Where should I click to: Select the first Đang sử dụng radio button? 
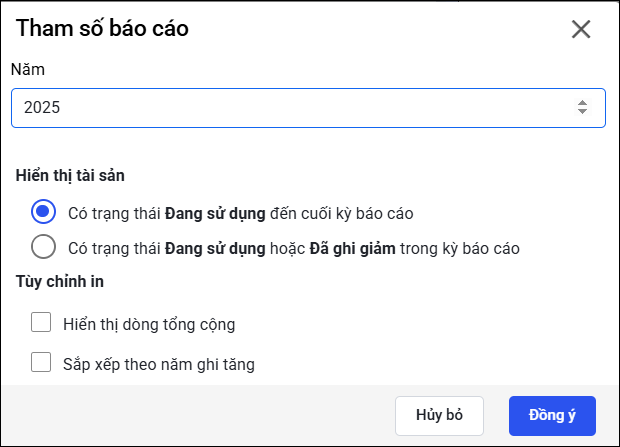pos(43,212)
